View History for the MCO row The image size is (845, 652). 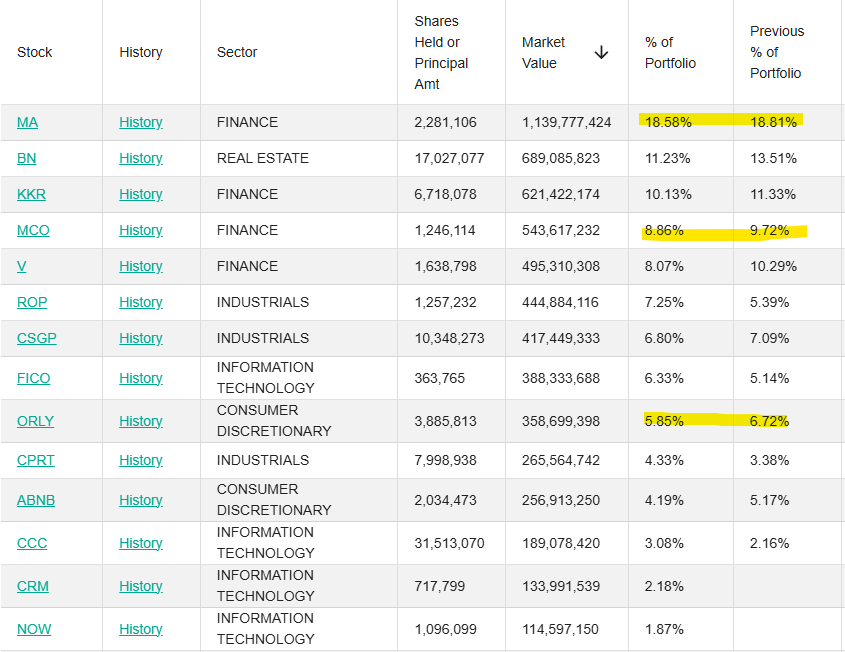(x=141, y=231)
